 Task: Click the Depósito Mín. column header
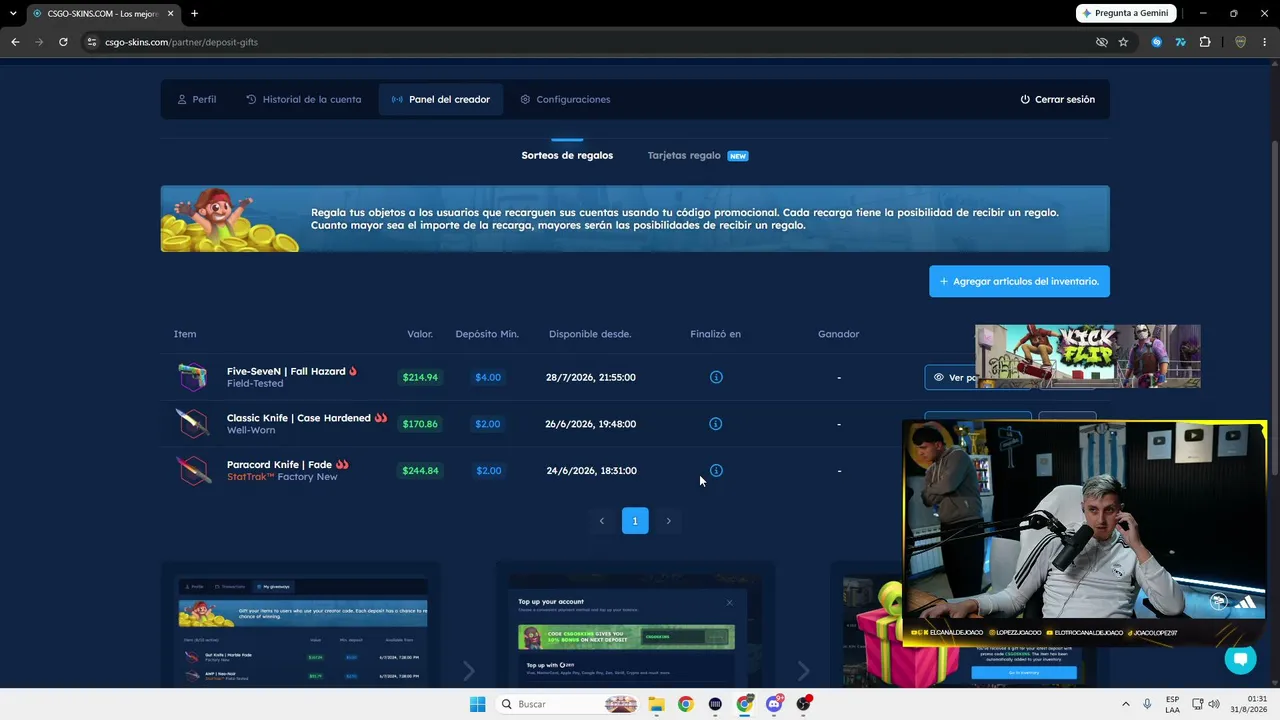[487, 334]
